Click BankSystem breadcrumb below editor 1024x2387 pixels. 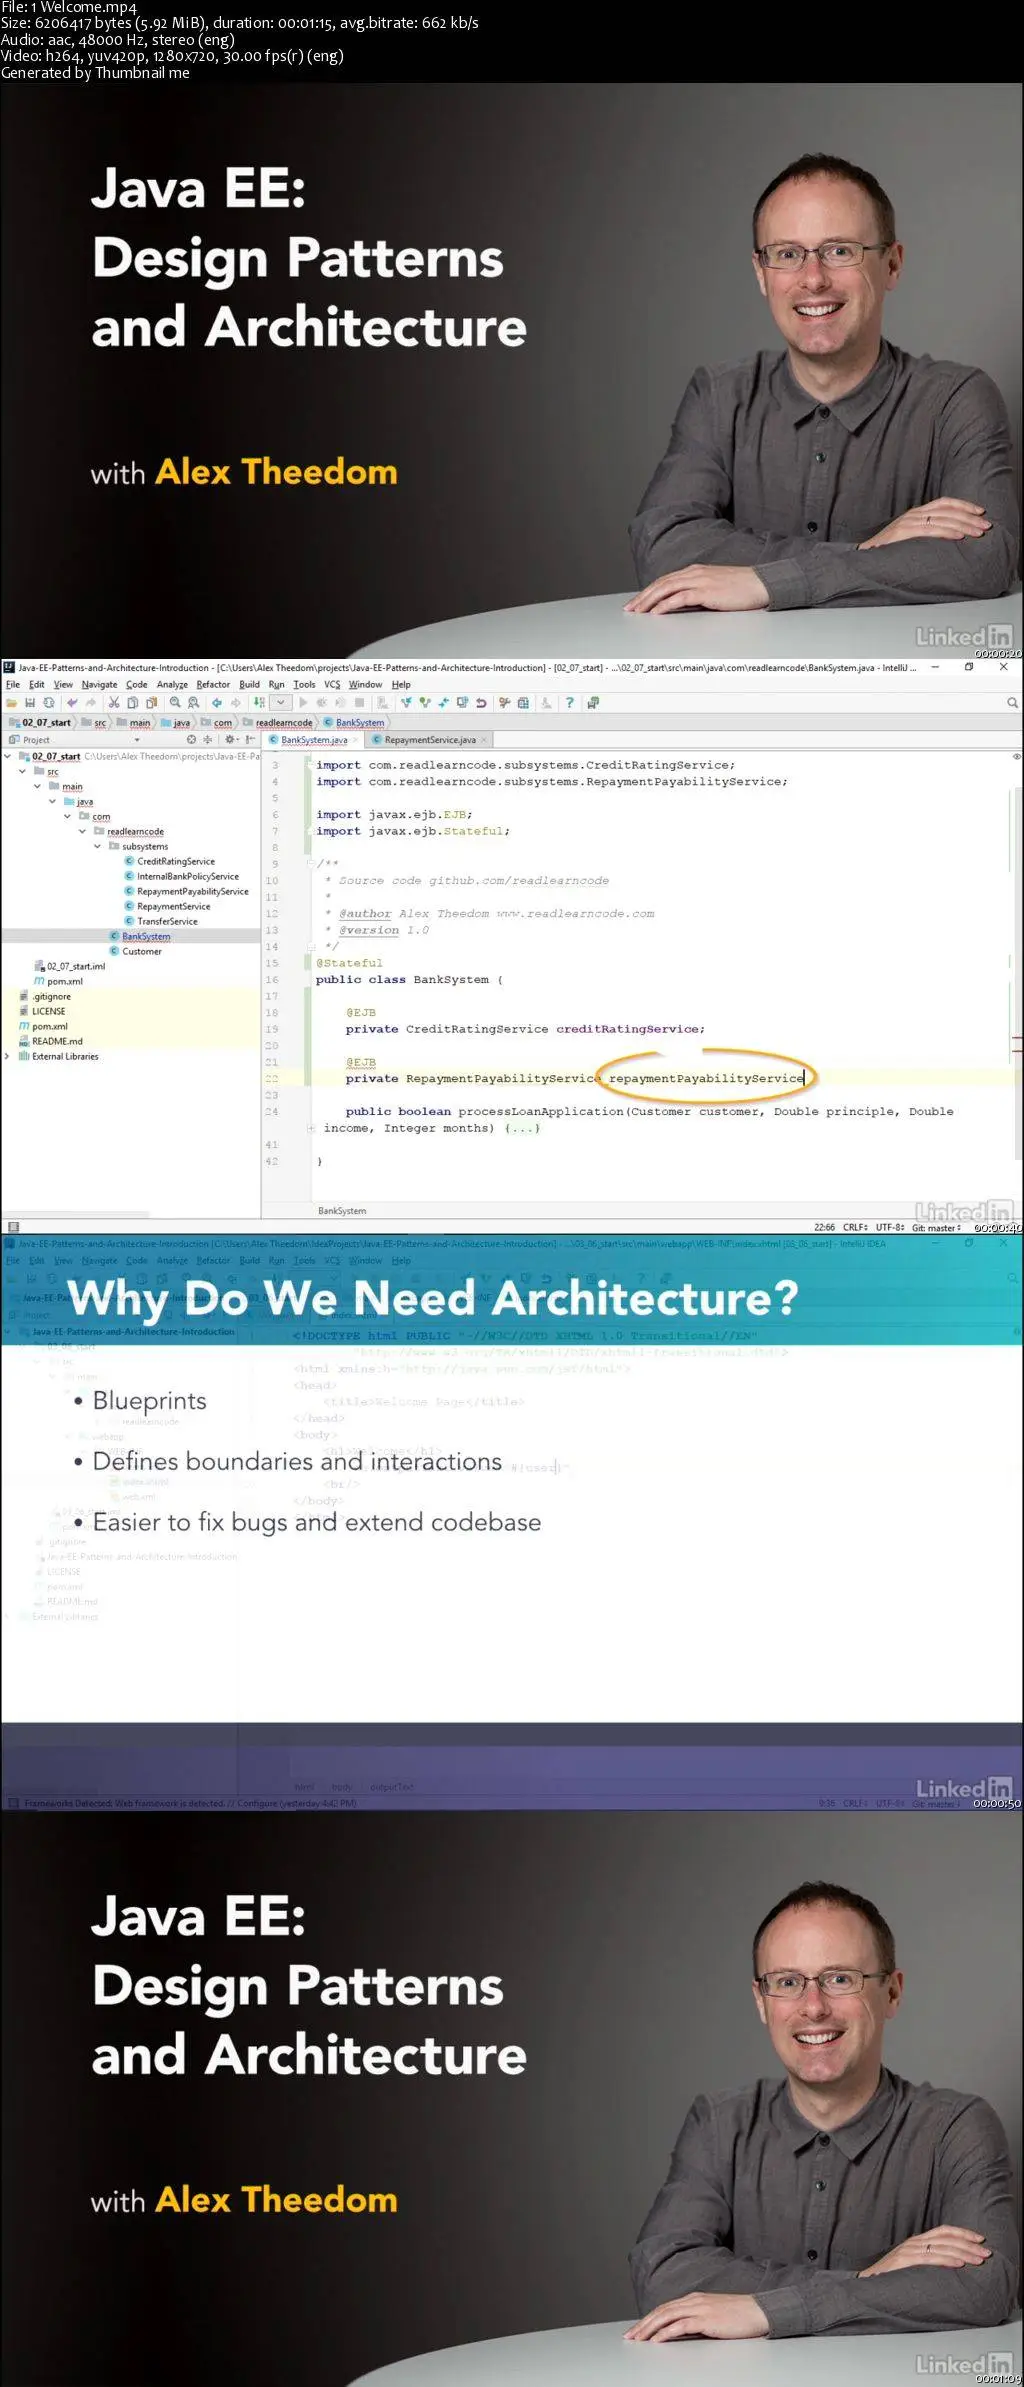pos(342,1210)
